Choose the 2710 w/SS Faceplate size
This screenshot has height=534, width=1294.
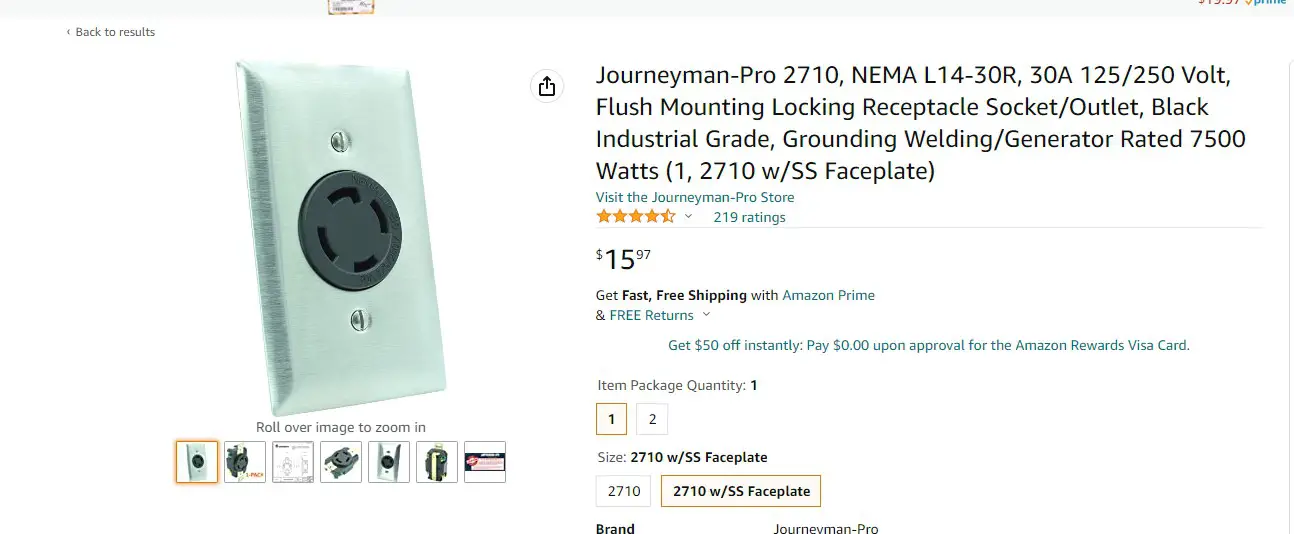(x=741, y=491)
